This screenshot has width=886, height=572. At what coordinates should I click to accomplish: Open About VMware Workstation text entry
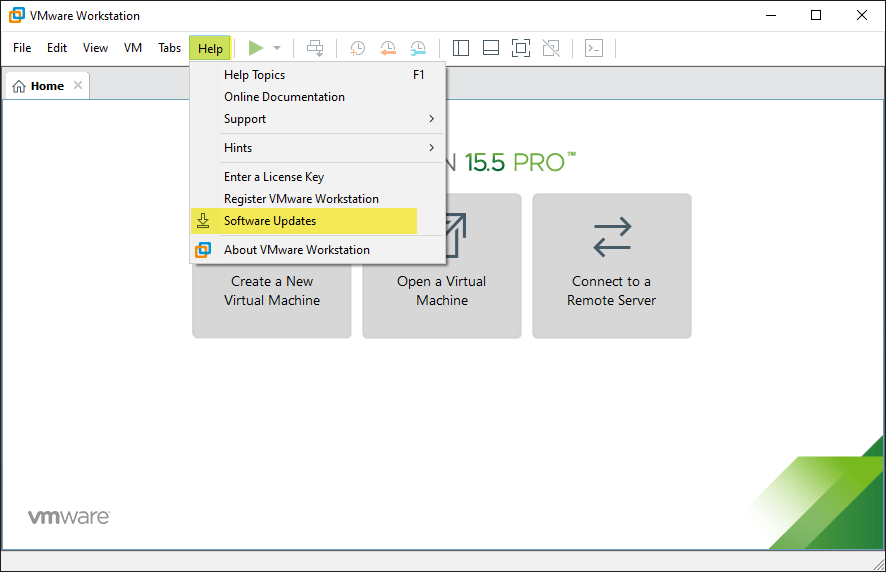(x=297, y=250)
